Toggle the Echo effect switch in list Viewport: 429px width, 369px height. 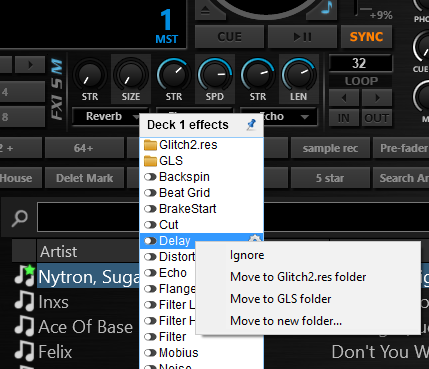(x=150, y=273)
